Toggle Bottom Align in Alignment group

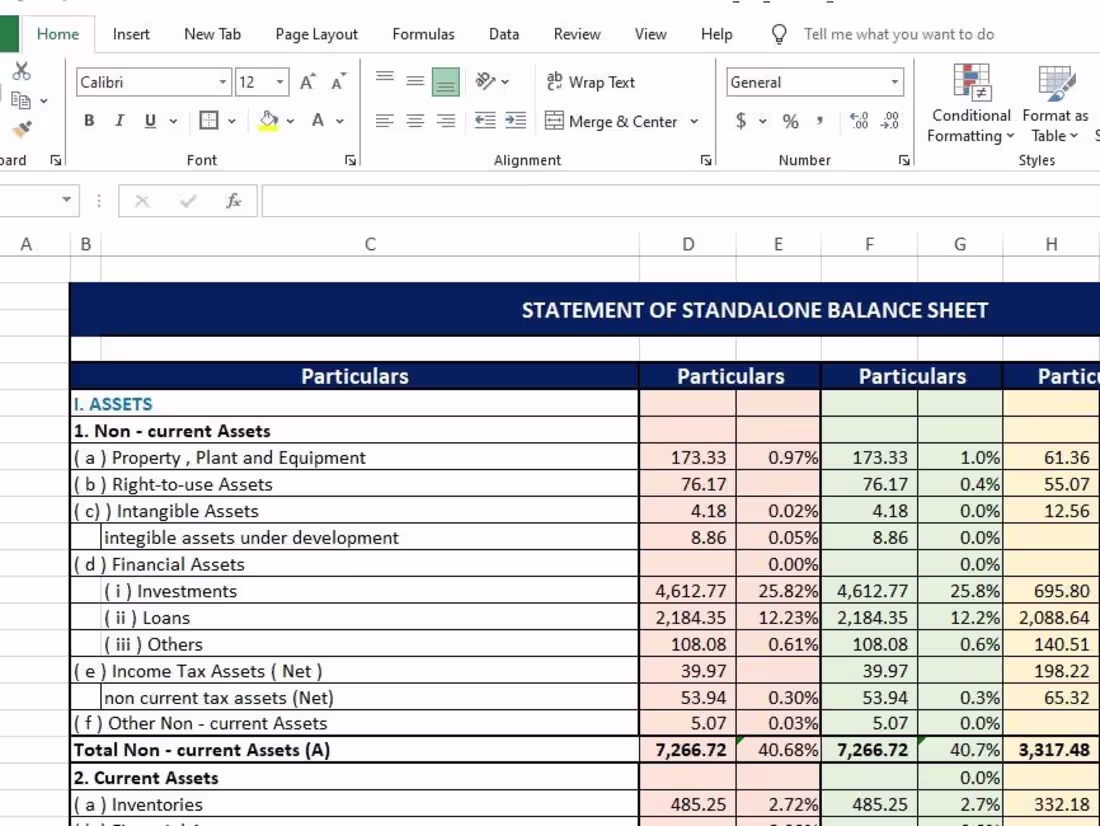coord(445,82)
